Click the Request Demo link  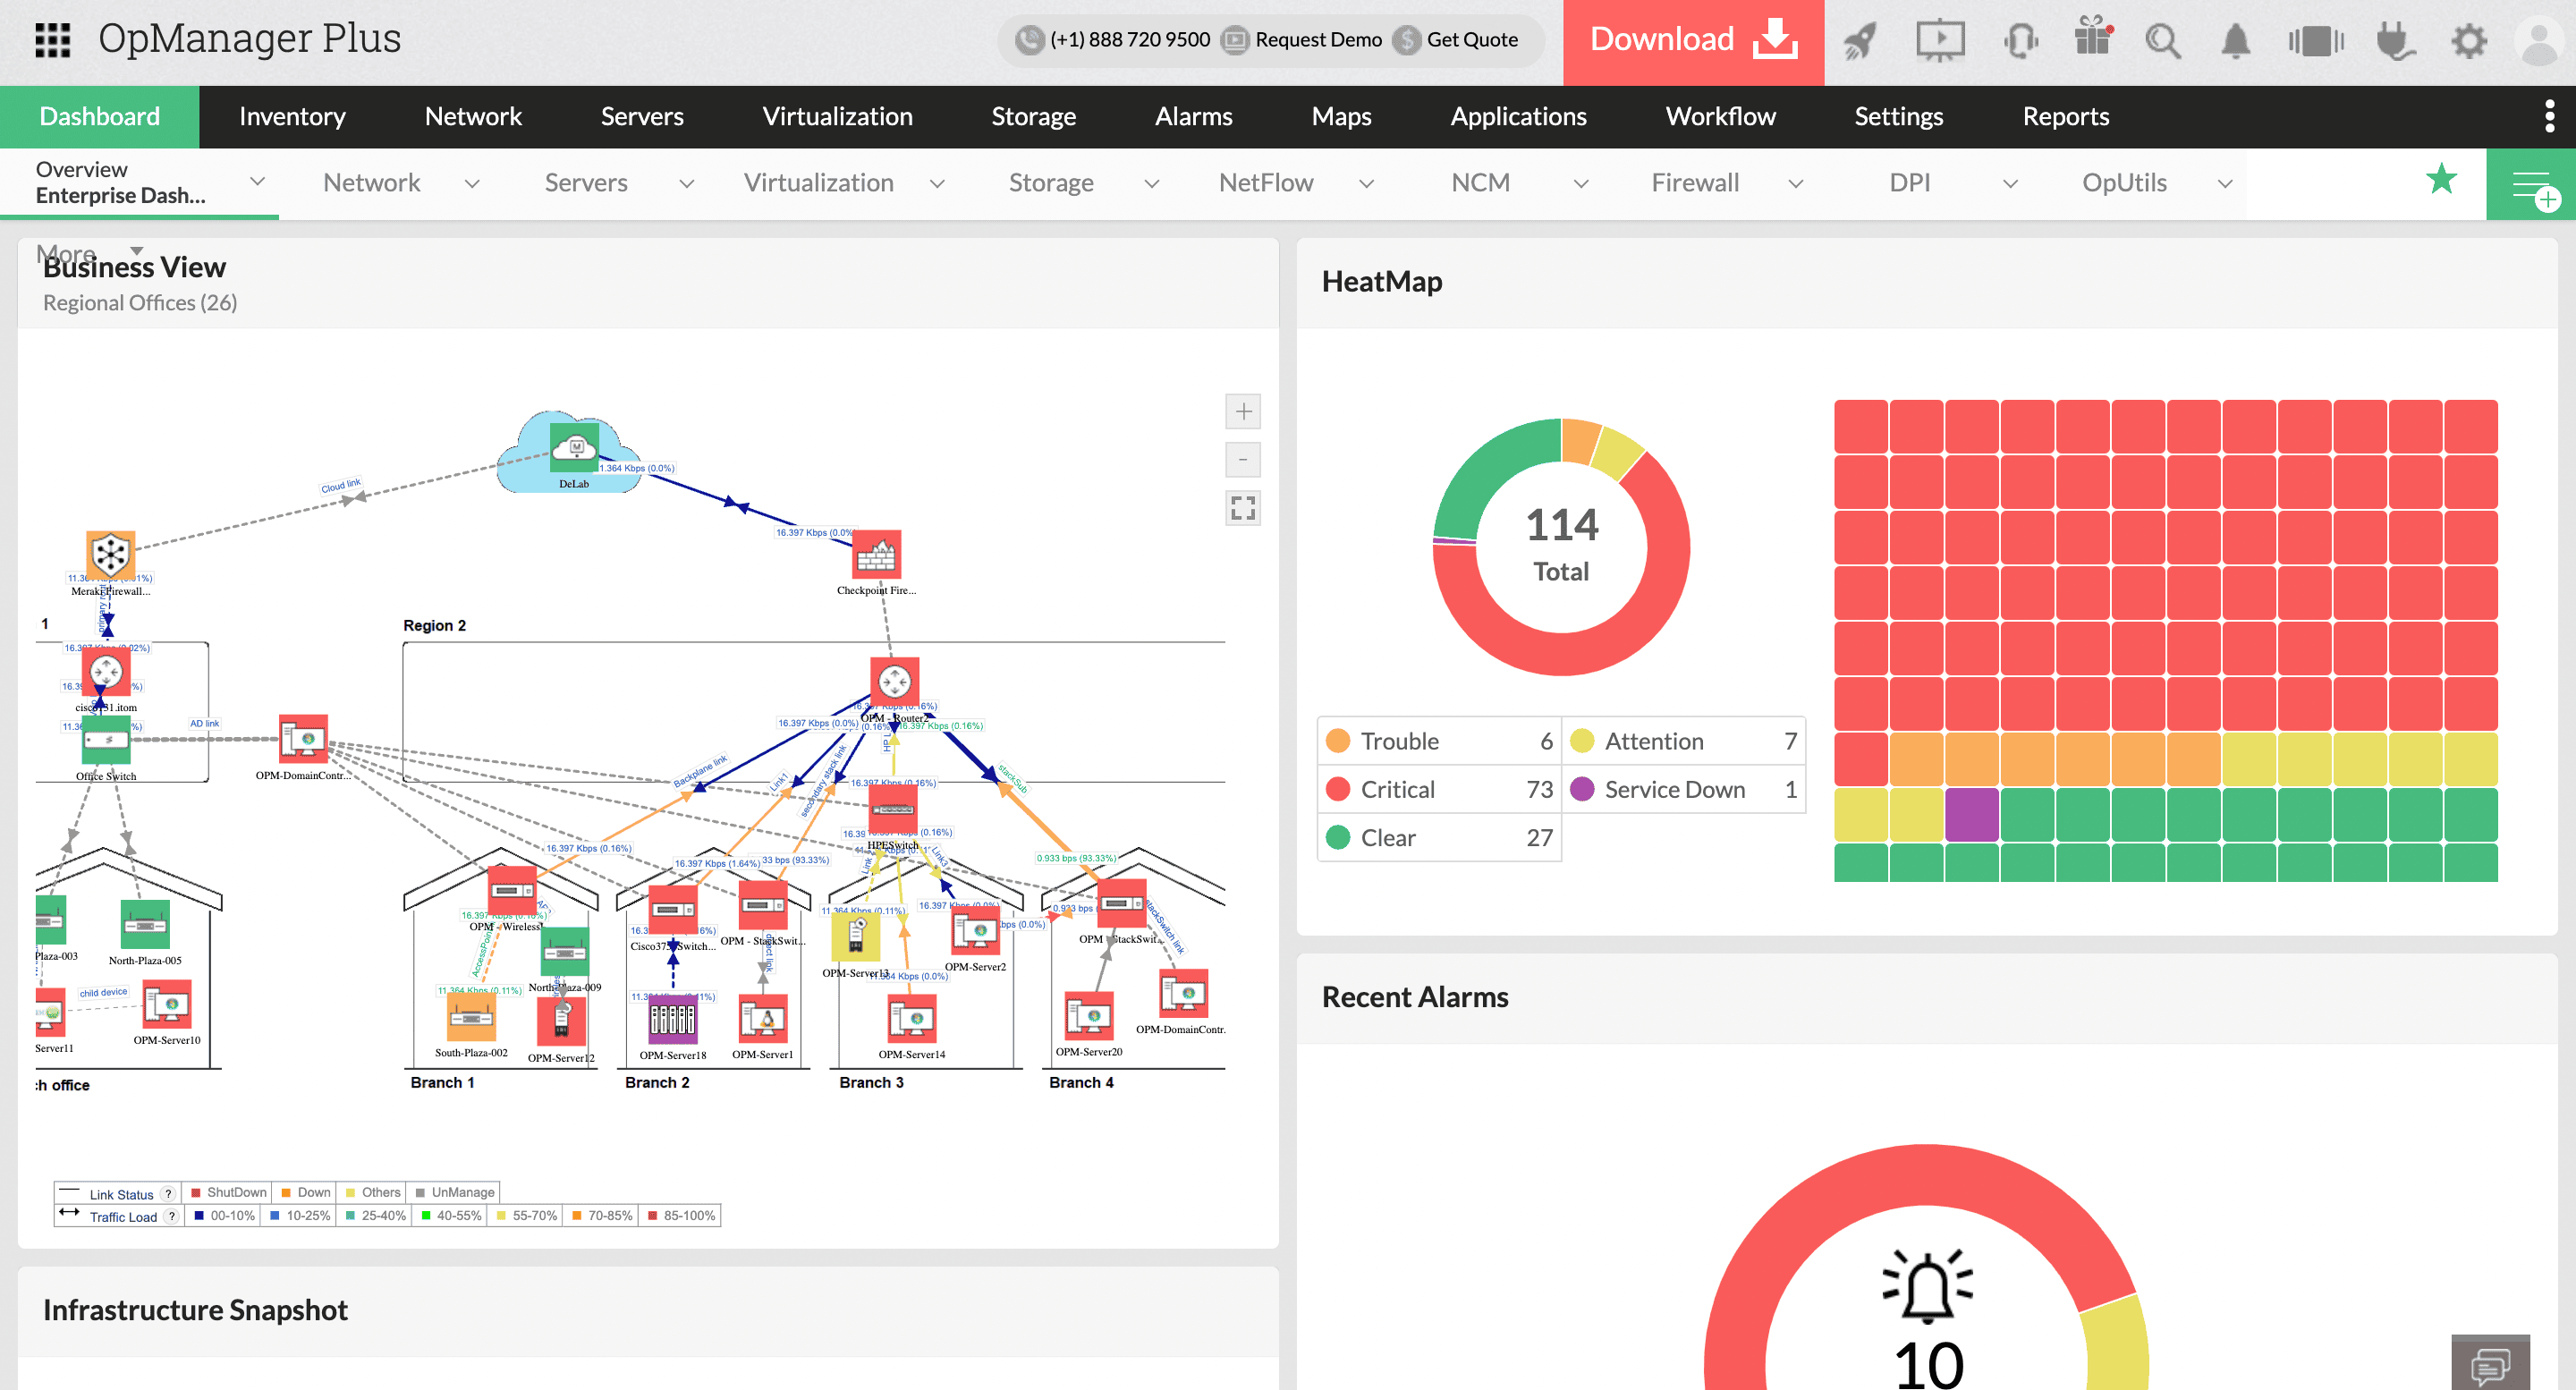click(1302, 40)
